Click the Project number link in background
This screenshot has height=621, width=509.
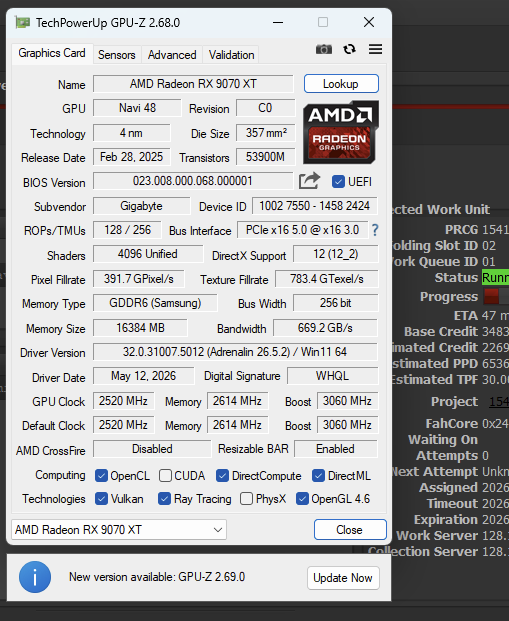click(x=499, y=402)
